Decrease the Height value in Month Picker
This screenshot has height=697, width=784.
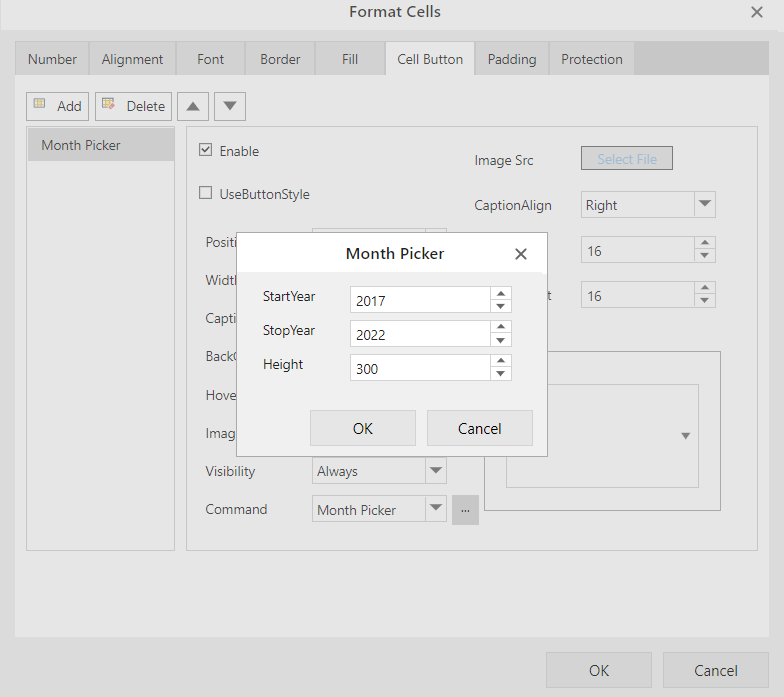pyautogui.click(x=501, y=374)
